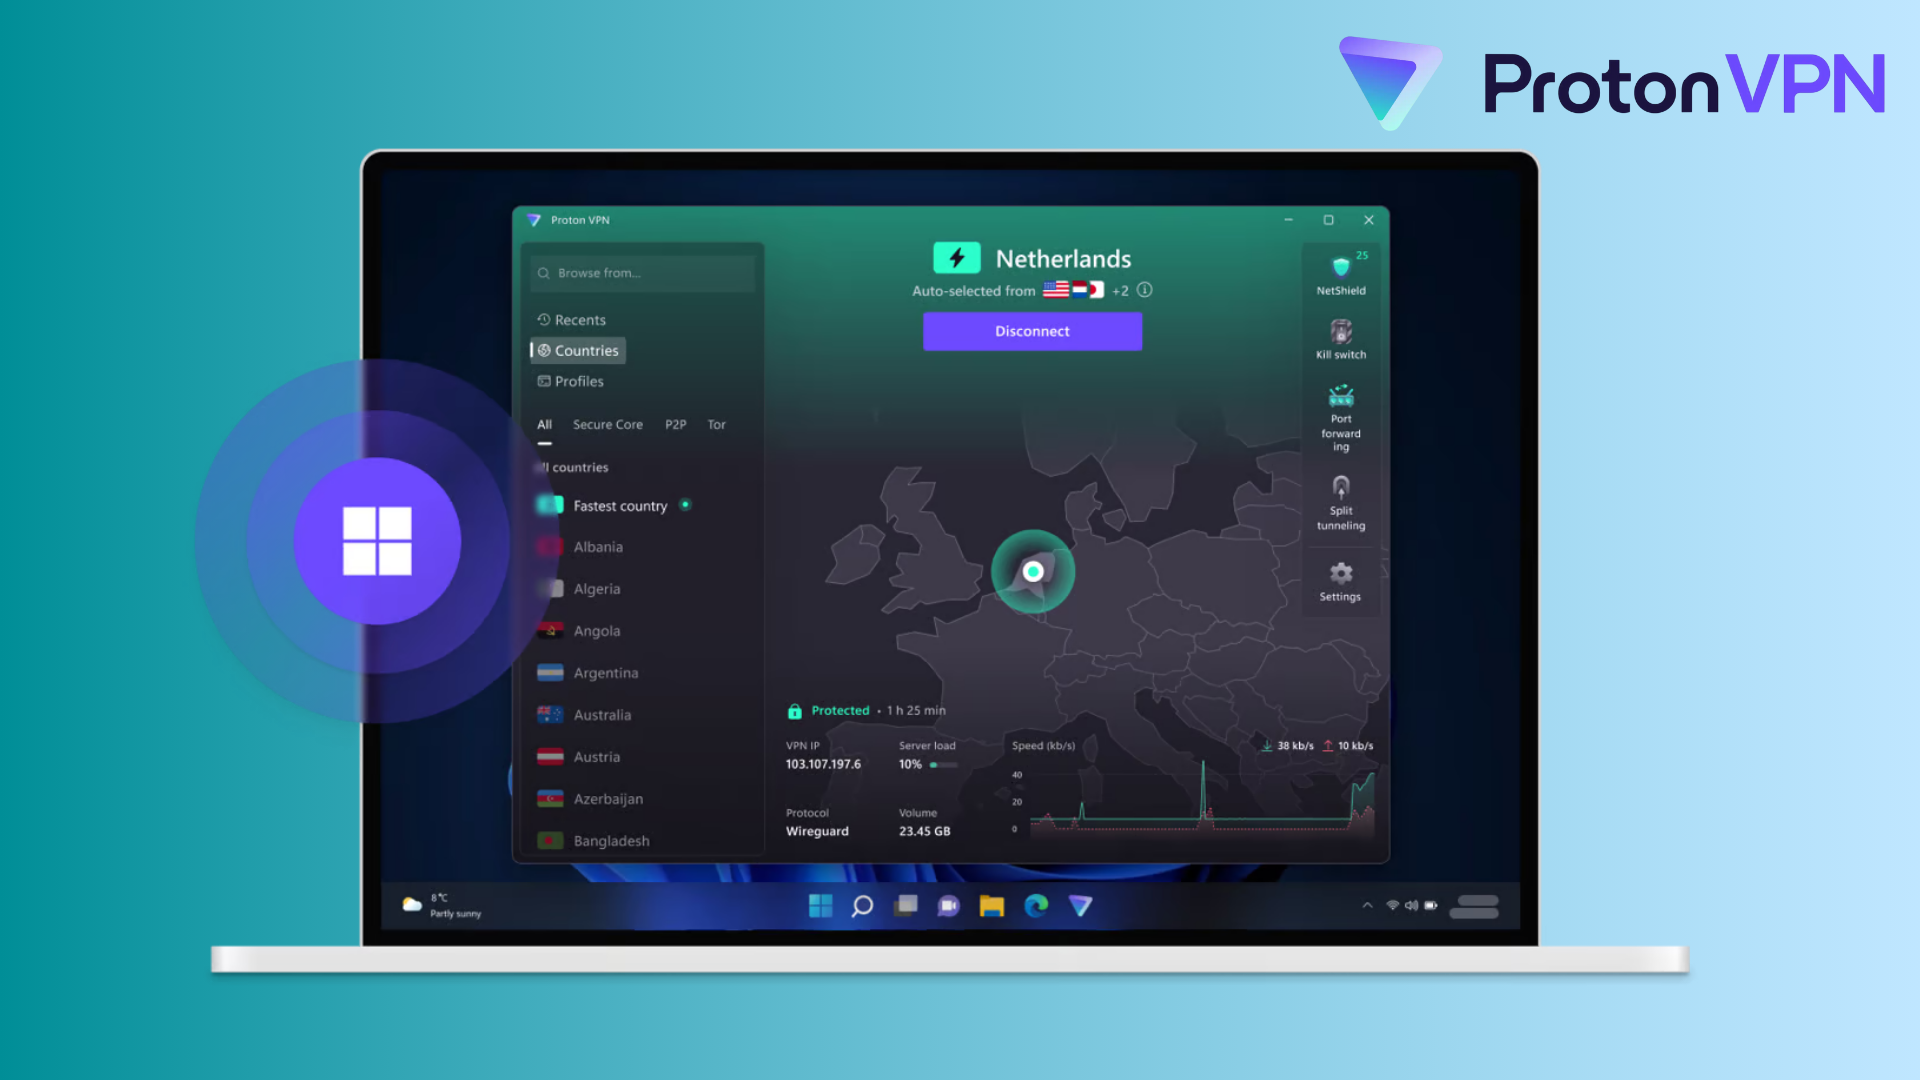This screenshot has height=1080, width=1920.
Task: Select Countries in the sidebar
Action: (x=578, y=351)
